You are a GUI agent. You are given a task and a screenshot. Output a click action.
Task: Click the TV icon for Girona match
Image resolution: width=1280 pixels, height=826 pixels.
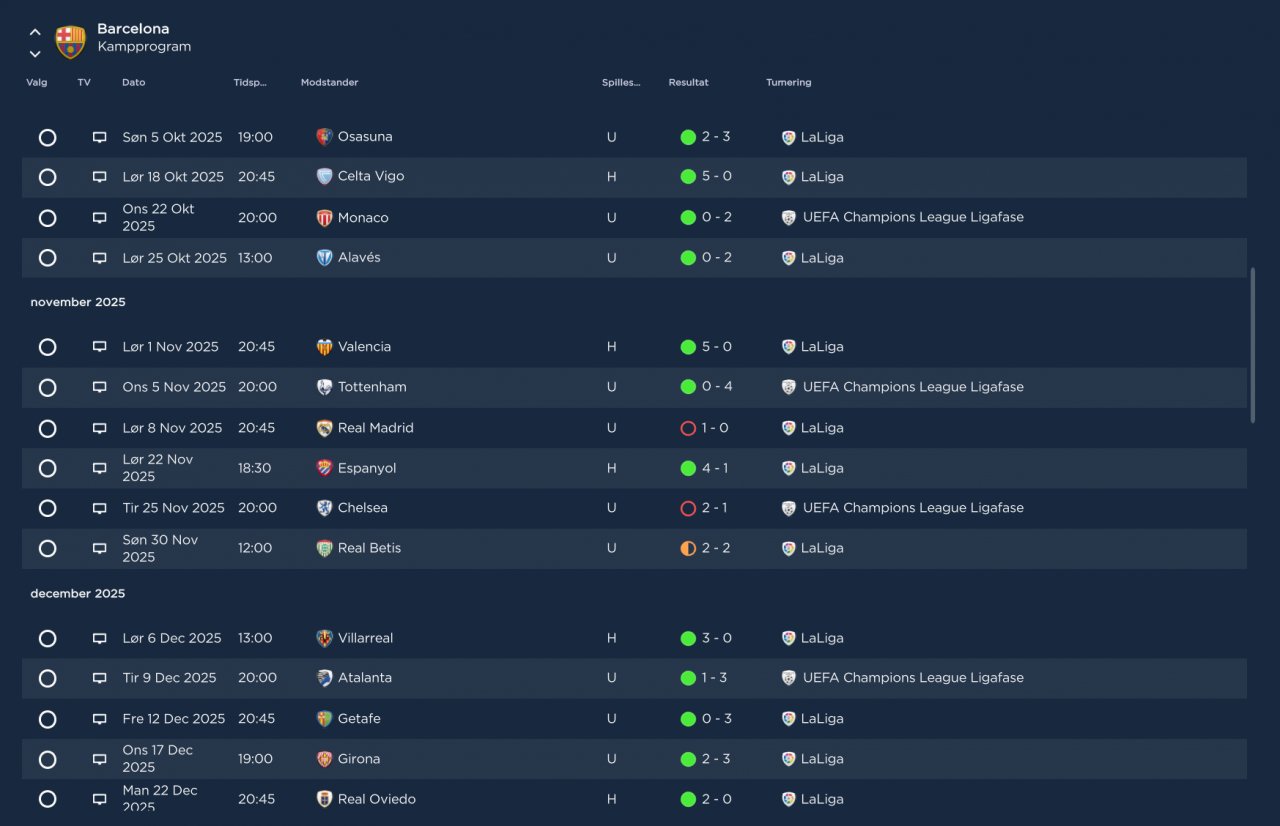(x=99, y=759)
